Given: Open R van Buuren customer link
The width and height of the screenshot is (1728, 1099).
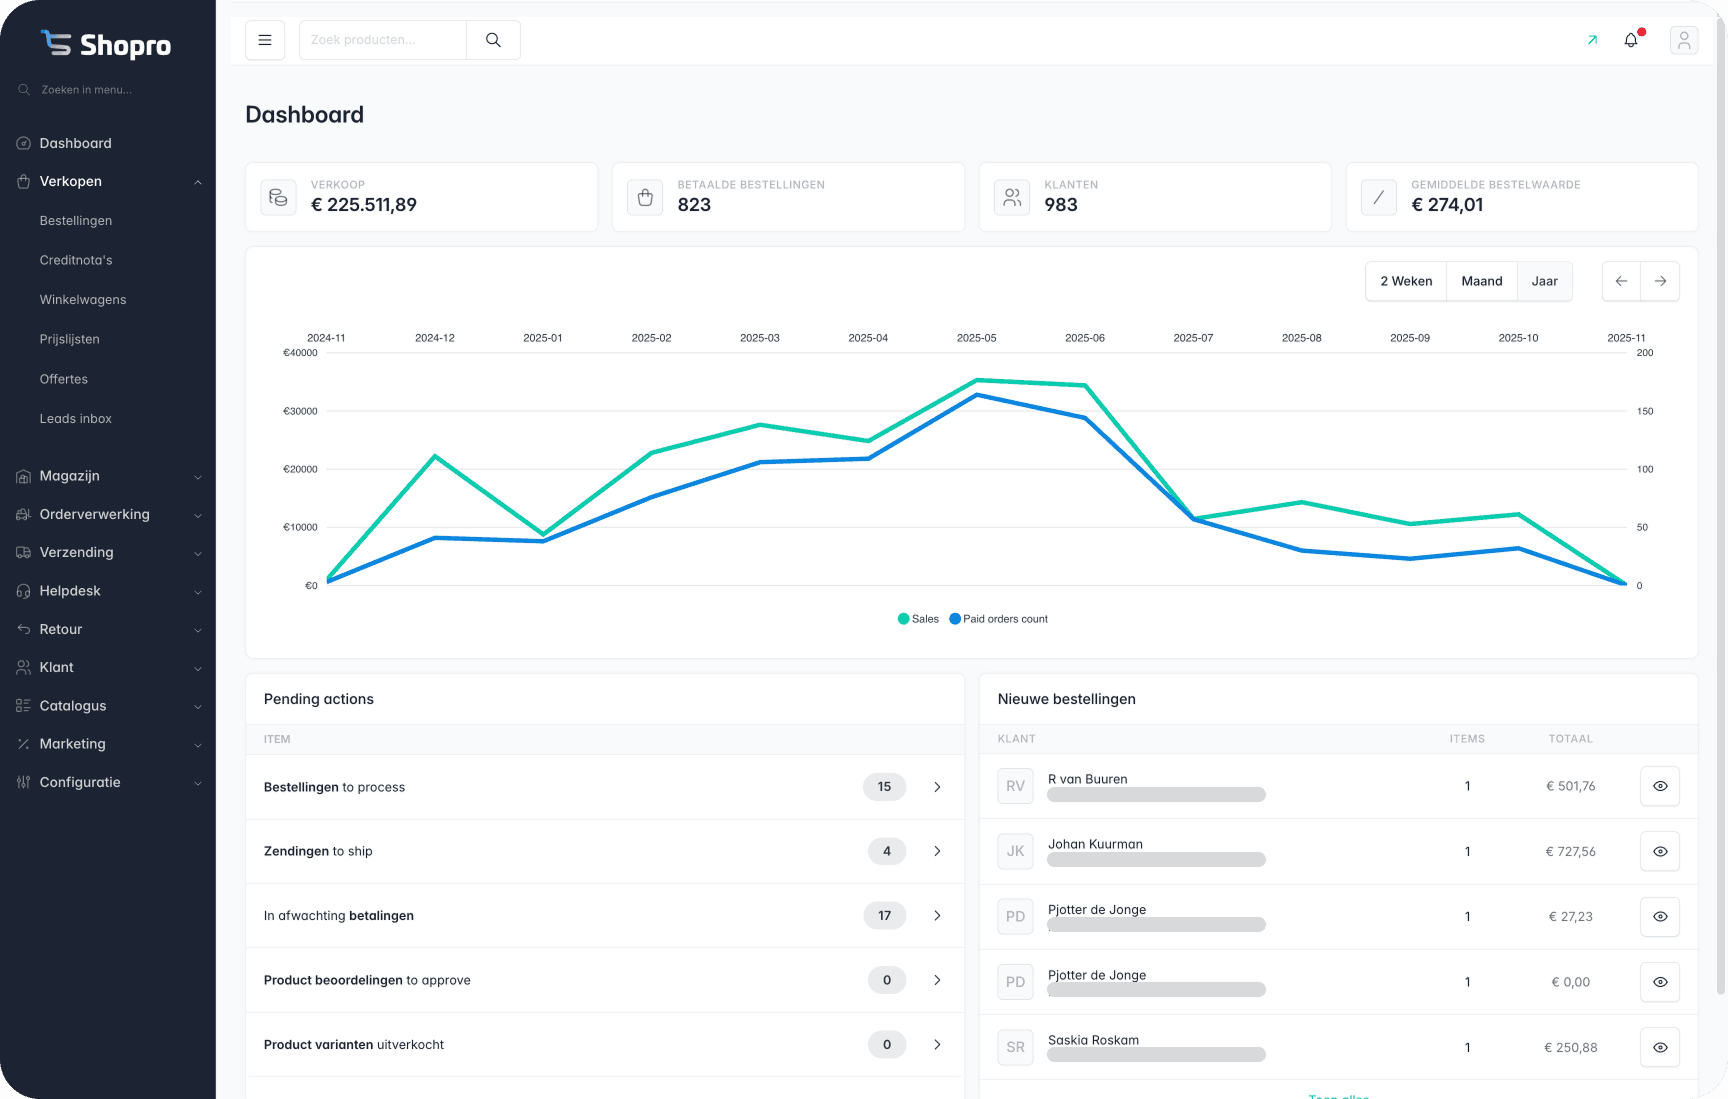Looking at the screenshot, I should pos(1087,779).
